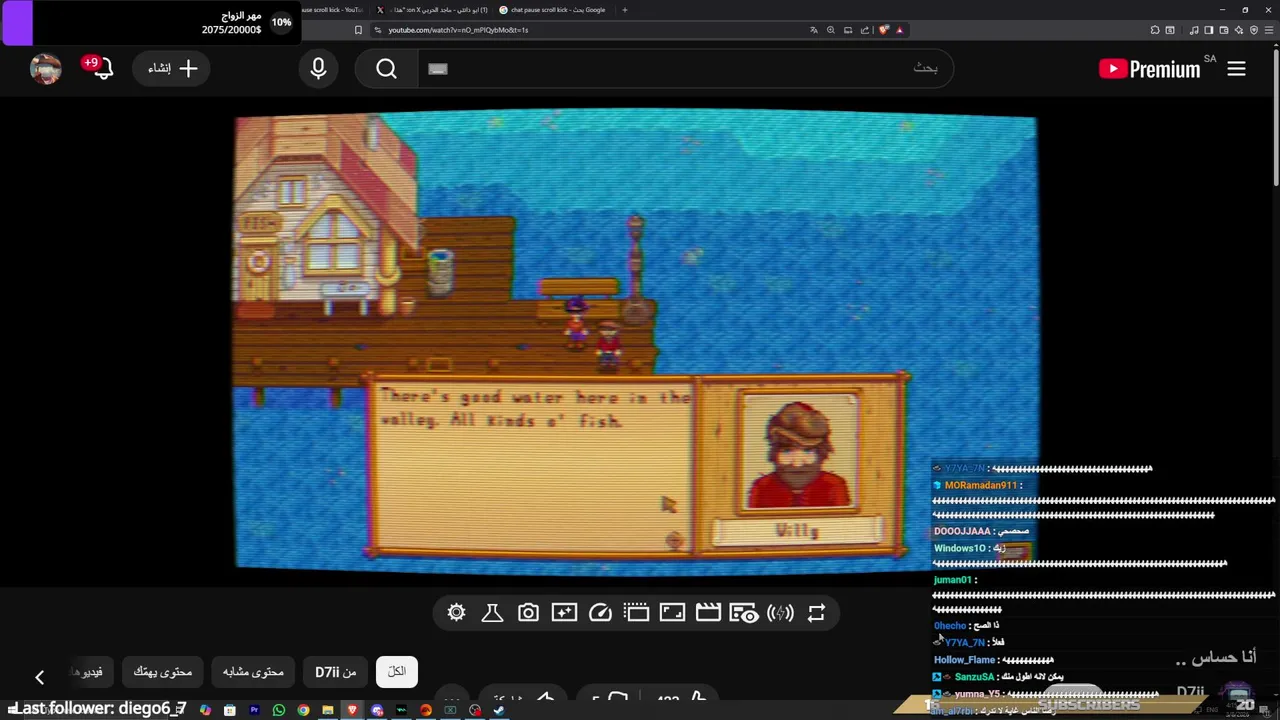Open the YouTube hamburger guide menu

pos(1236,69)
